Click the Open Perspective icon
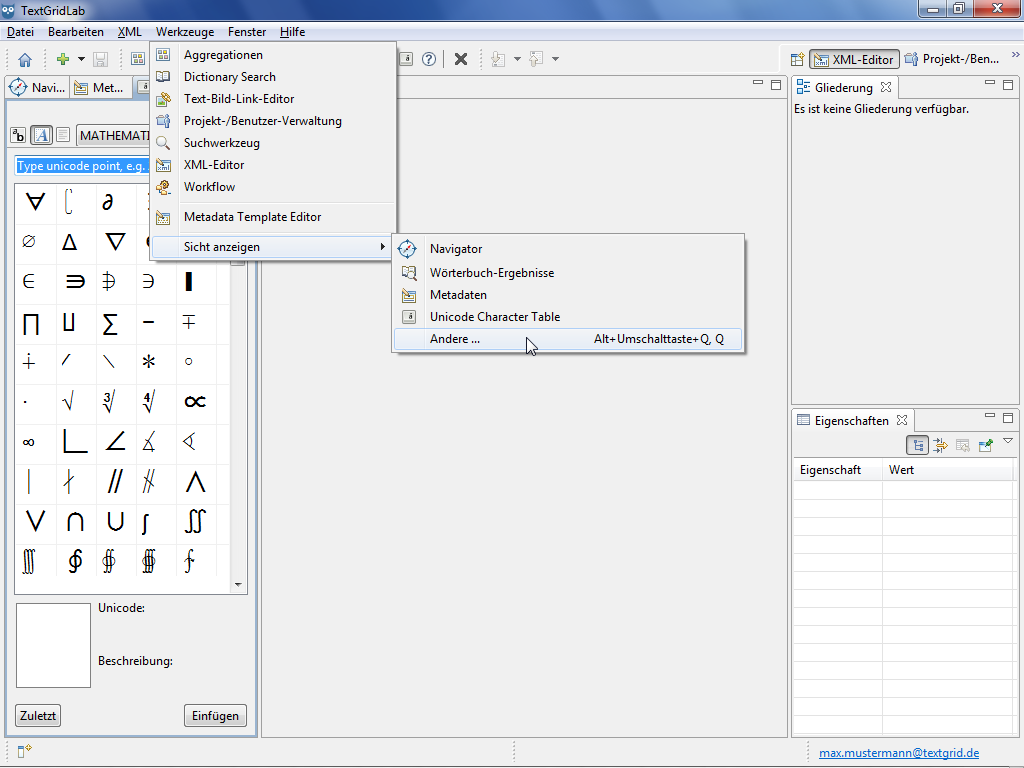Image resolution: width=1024 pixels, height=768 pixels. (797, 59)
